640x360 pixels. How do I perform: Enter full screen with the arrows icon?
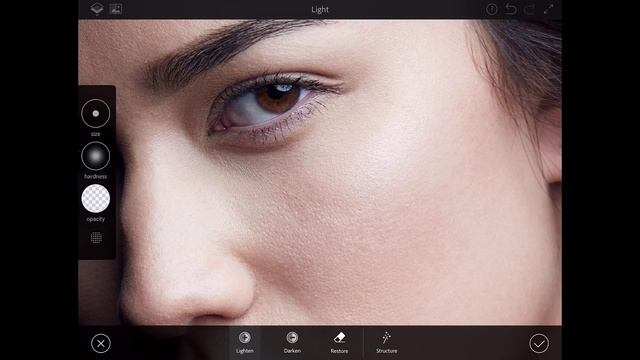548,9
